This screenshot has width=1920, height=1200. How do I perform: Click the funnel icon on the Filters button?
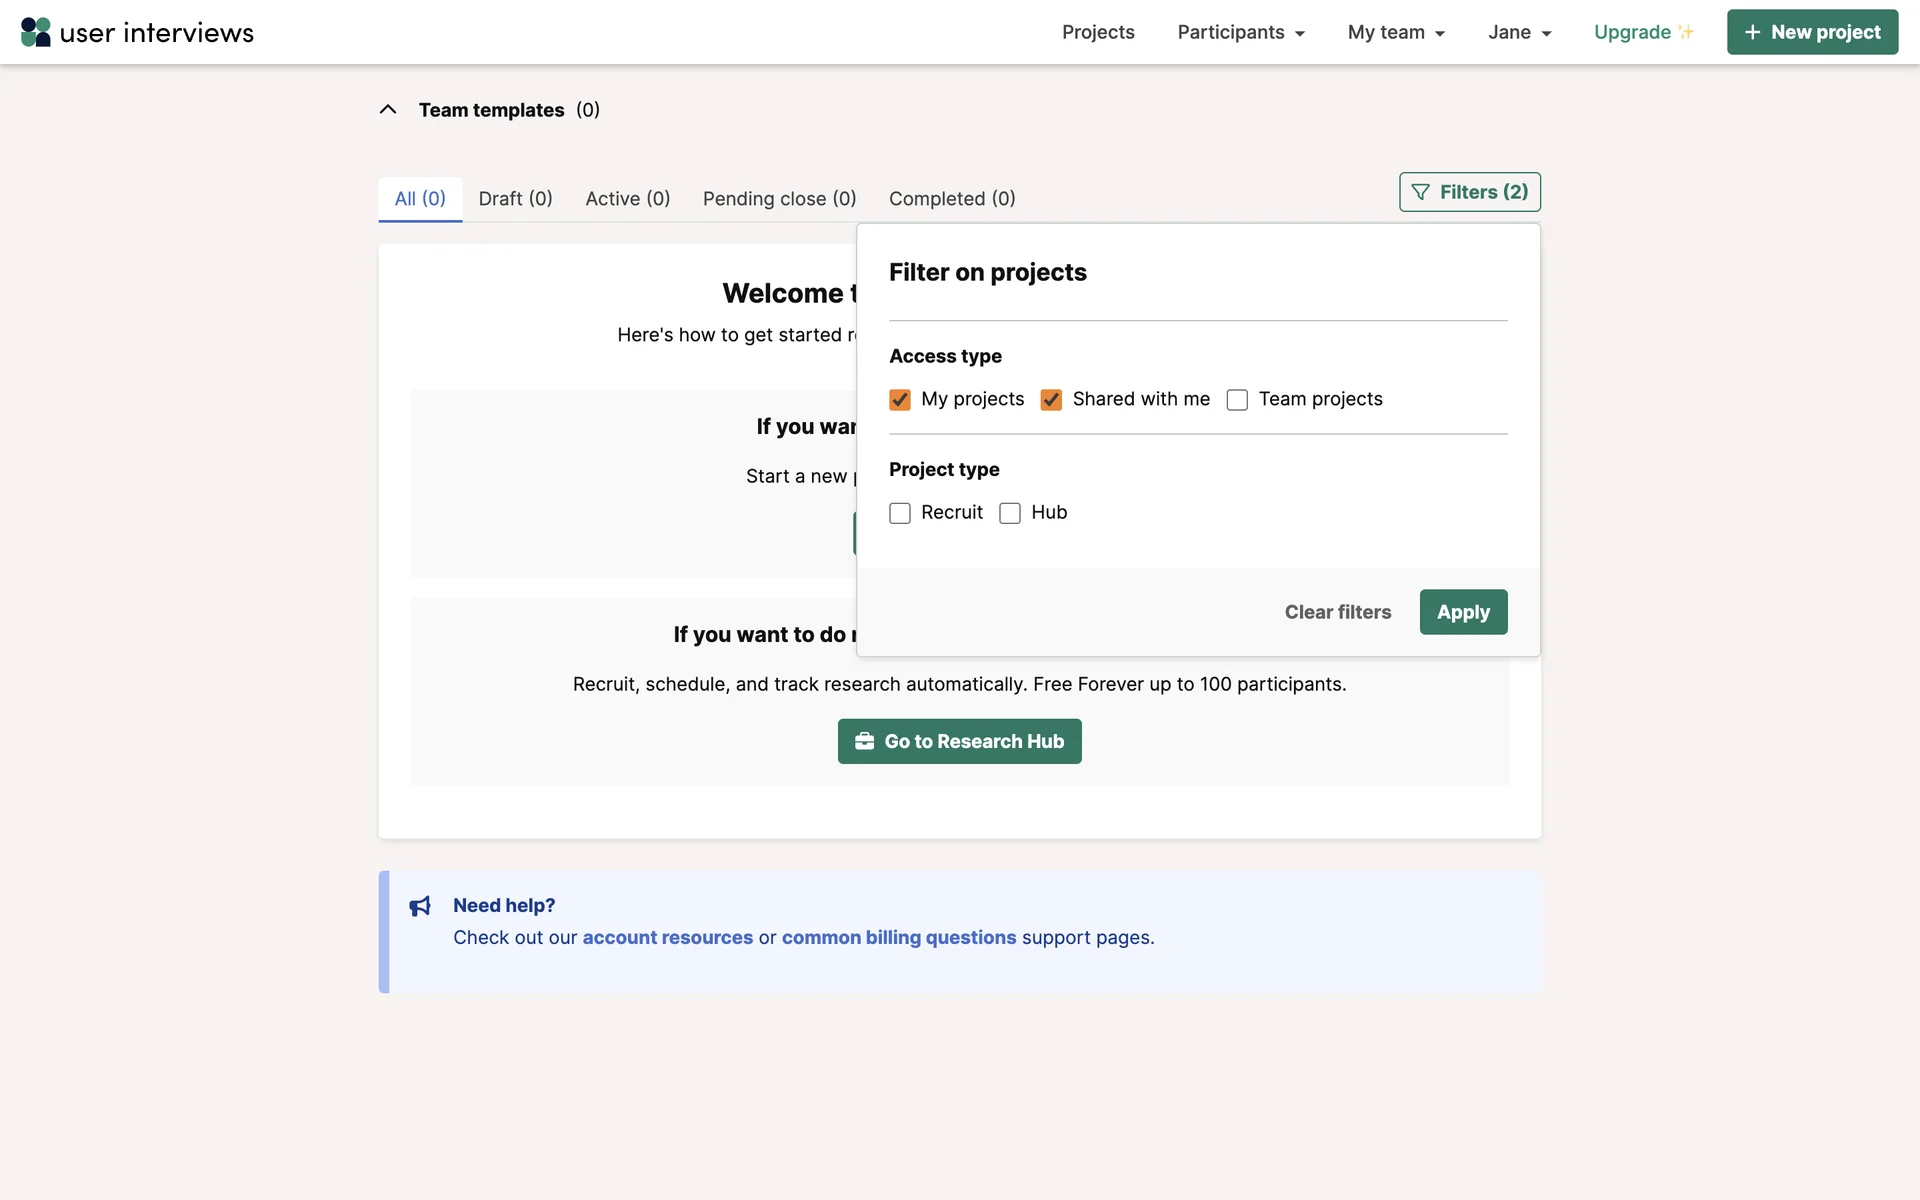1420,192
